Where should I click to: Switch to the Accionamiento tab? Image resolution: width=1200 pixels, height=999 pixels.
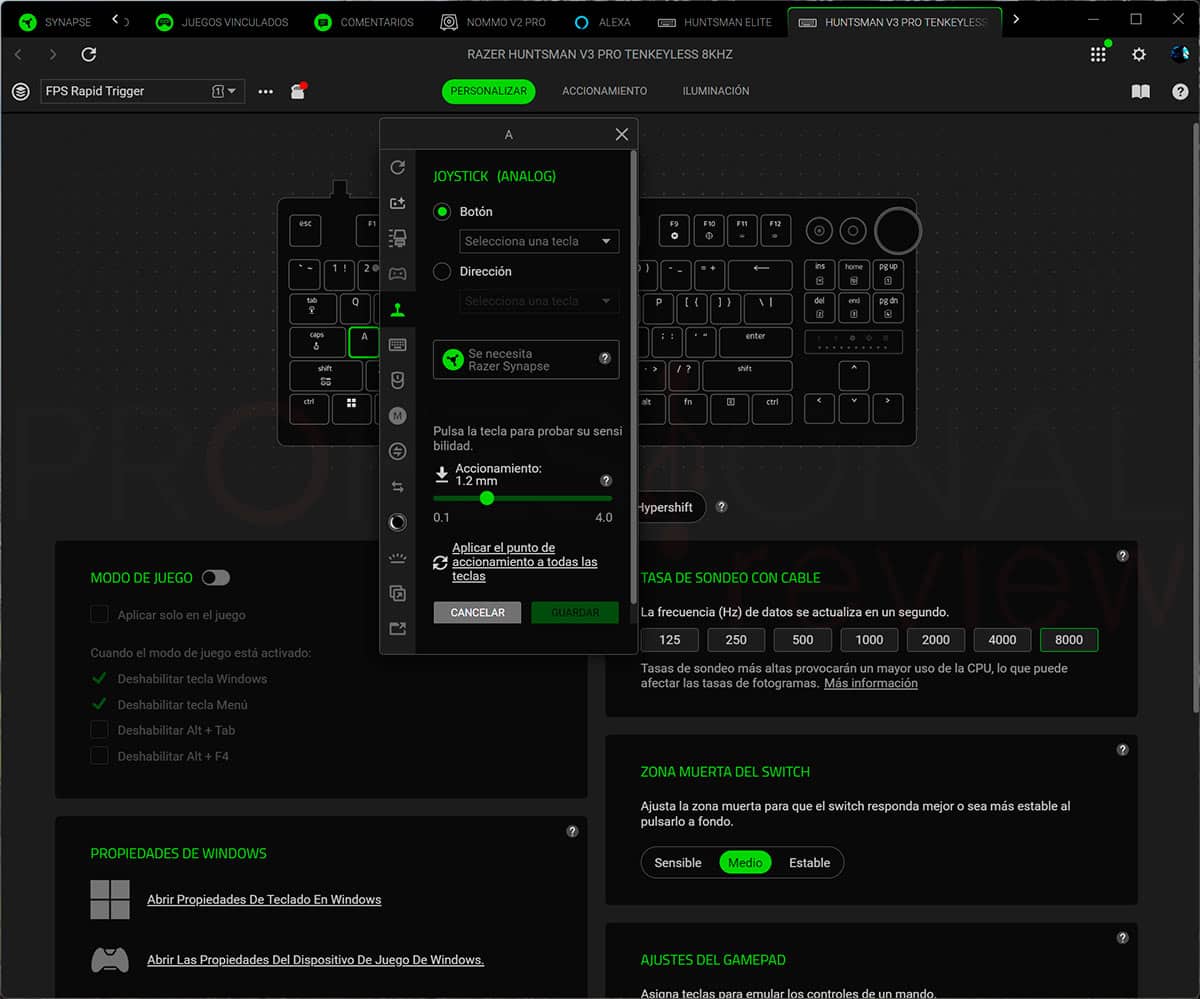(x=604, y=91)
